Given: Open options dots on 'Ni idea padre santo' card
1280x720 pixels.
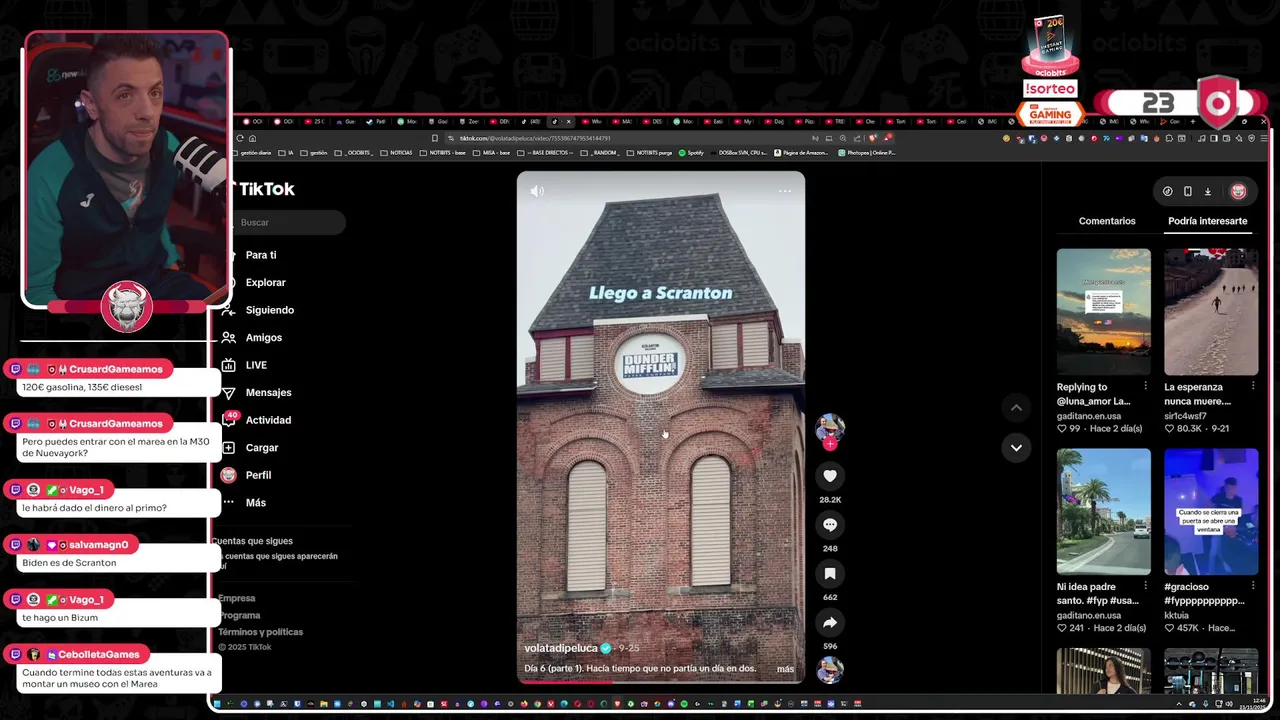Looking at the screenshot, I should pyautogui.click(x=1145, y=586).
